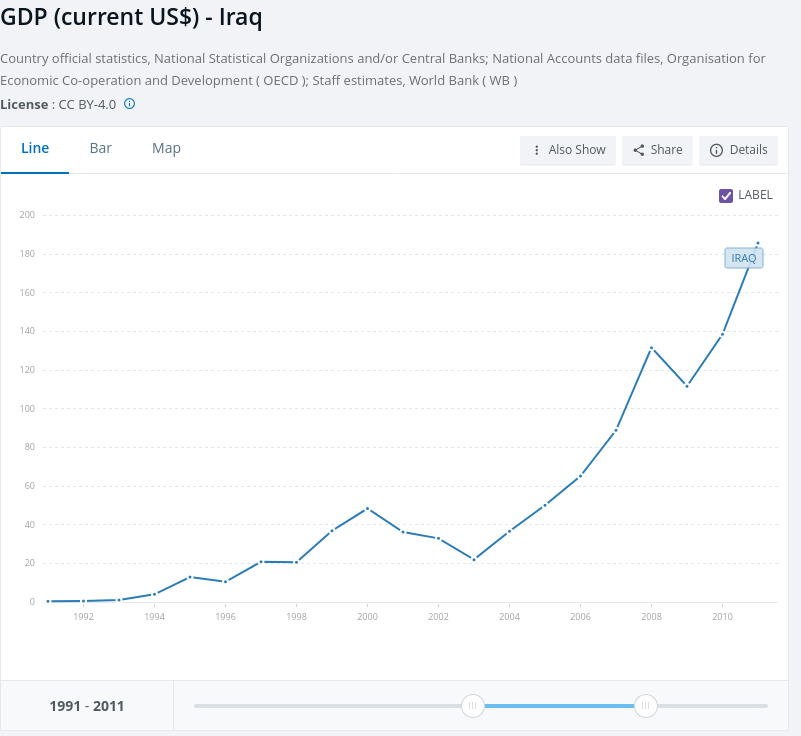The height and width of the screenshot is (736, 801).
Task: Open the Map view tab
Action: pos(166,148)
